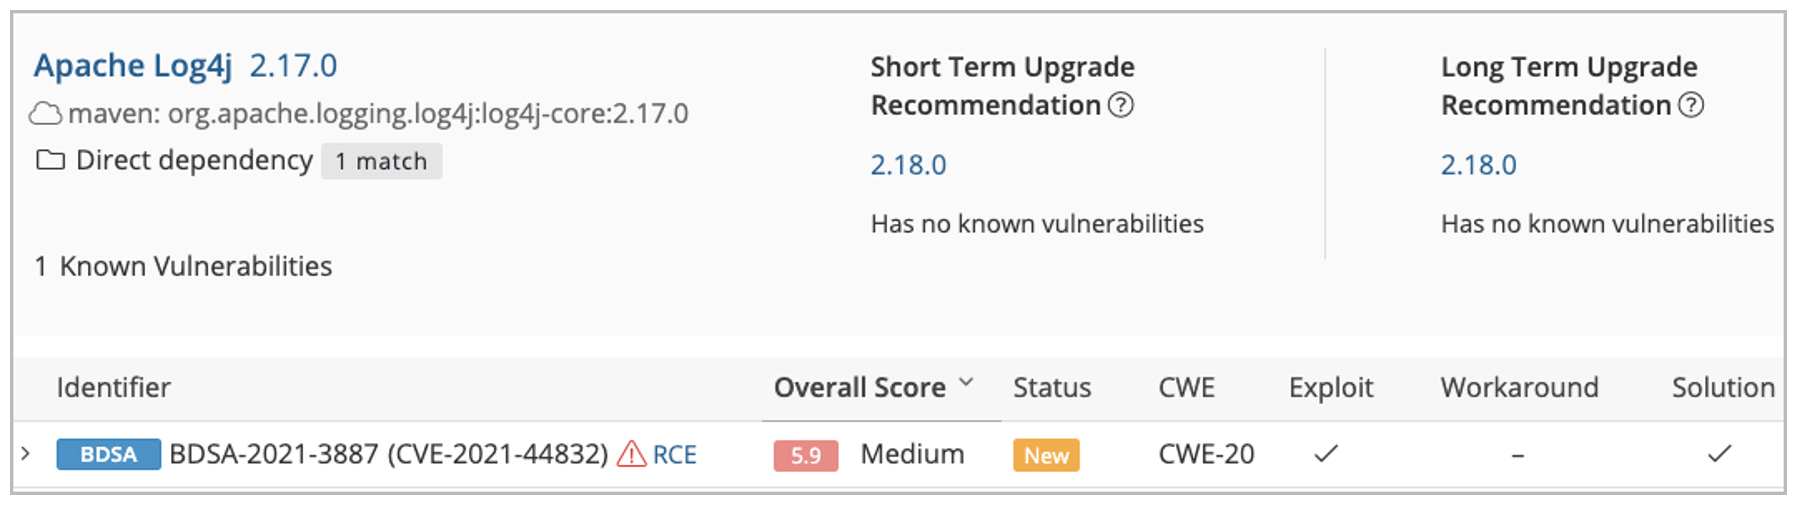Open Long Term Upgrade Recommendation help icon
1794x507 pixels.
tap(1691, 105)
